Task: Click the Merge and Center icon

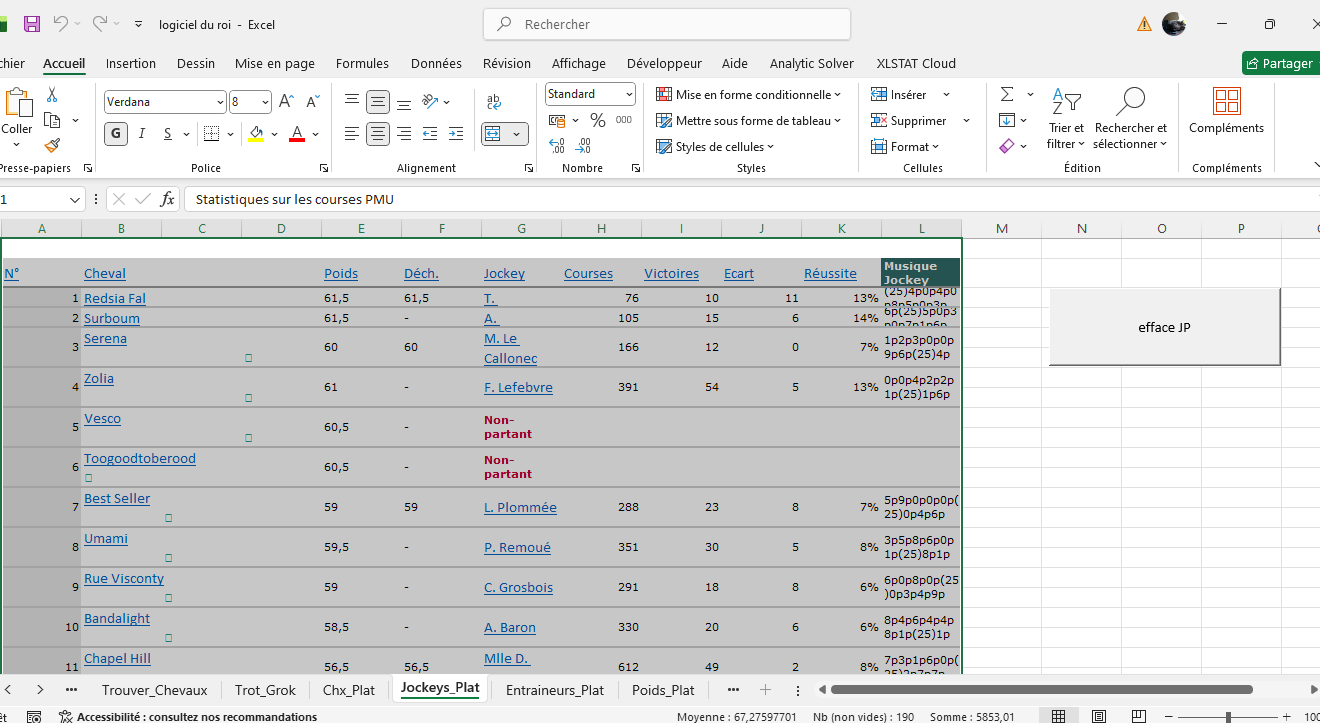Action: point(492,134)
